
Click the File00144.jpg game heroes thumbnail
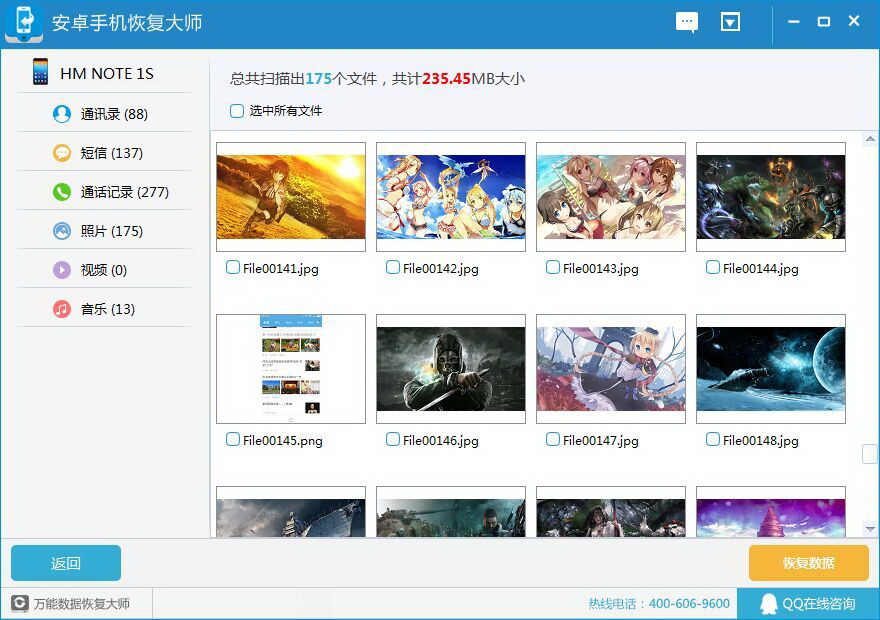coord(771,197)
